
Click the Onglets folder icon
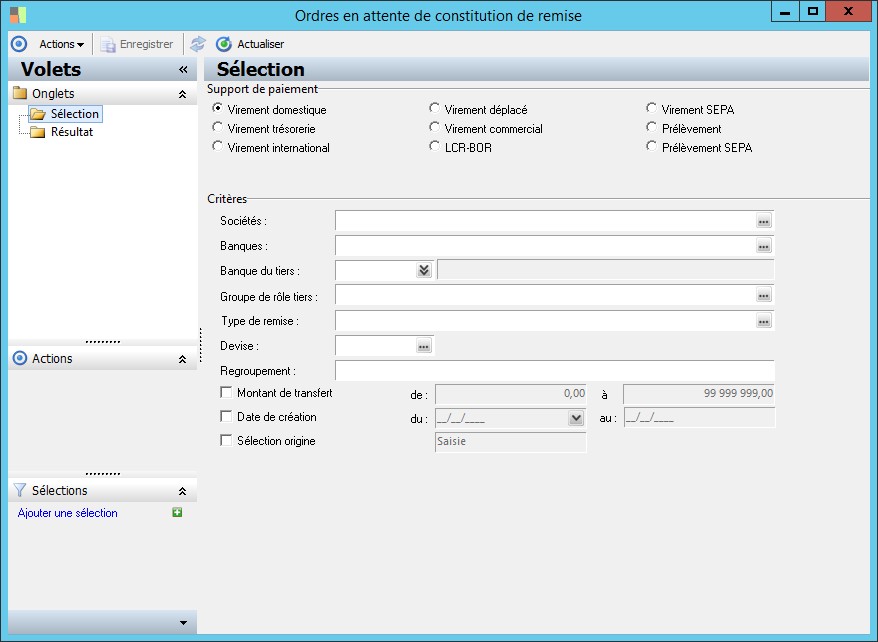[20, 93]
